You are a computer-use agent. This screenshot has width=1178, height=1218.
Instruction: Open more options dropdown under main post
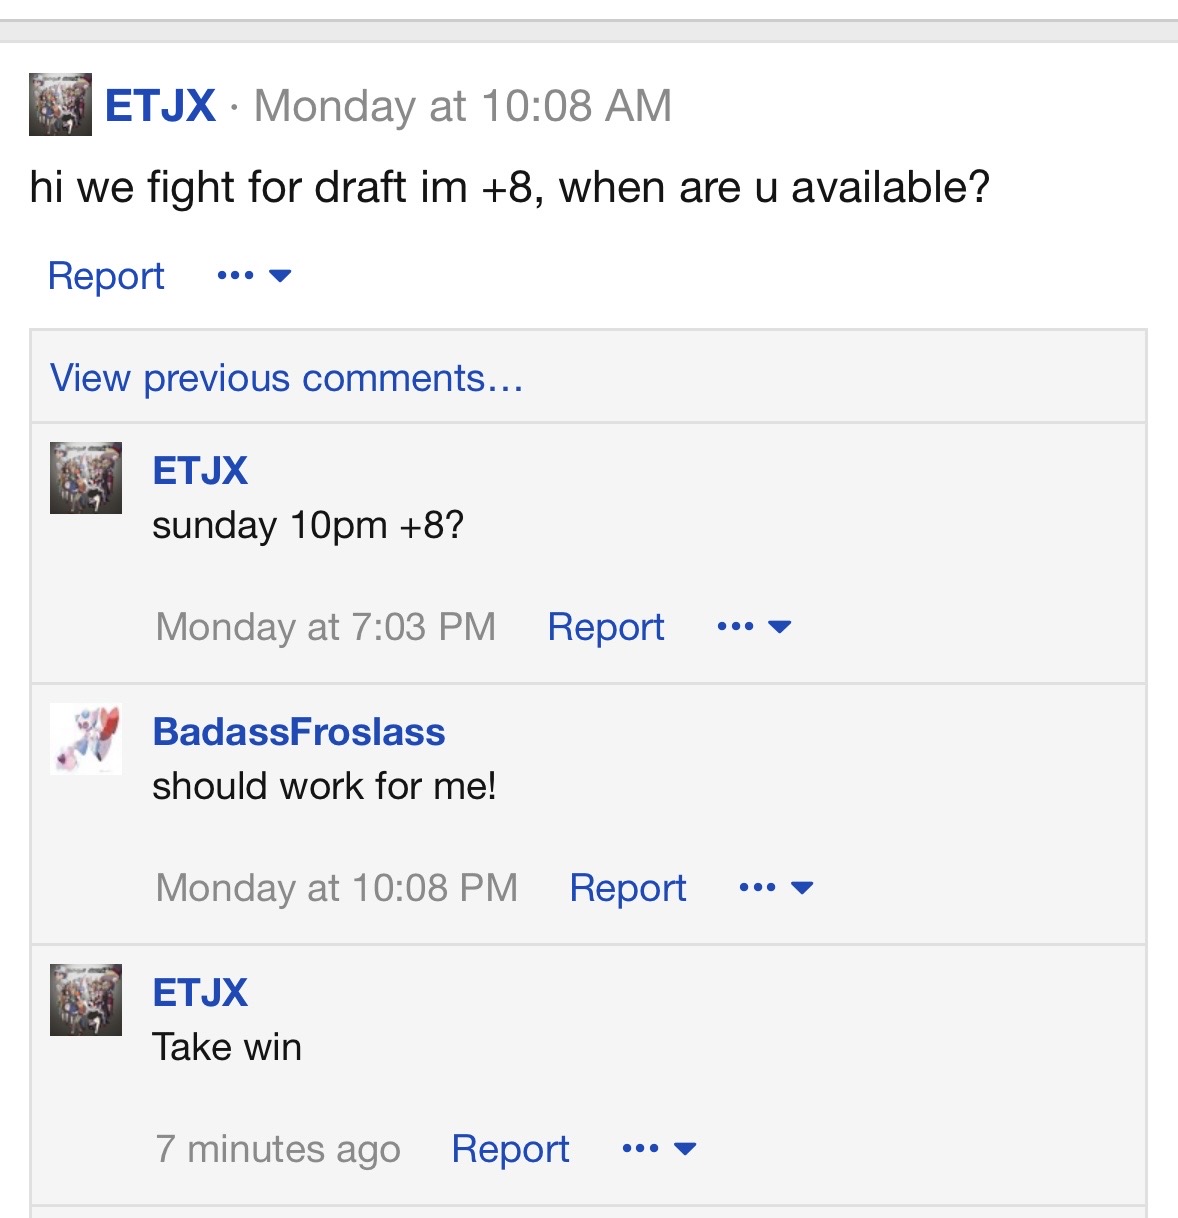[x=254, y=276]
